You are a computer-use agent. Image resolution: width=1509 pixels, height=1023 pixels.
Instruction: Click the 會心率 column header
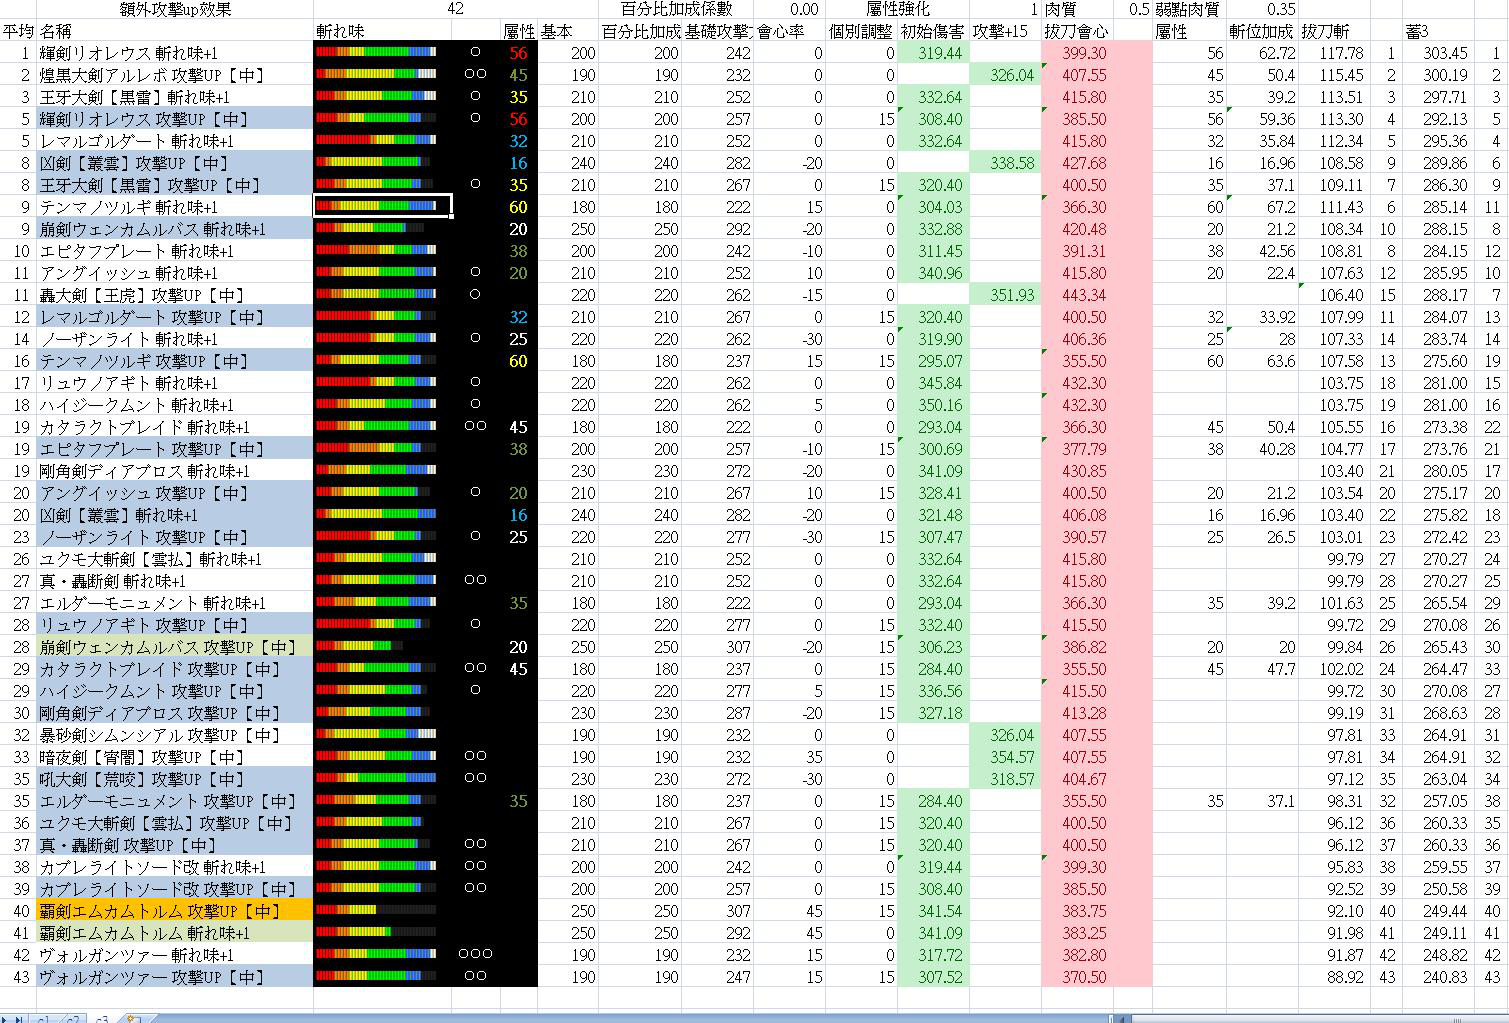coord(788,31)
